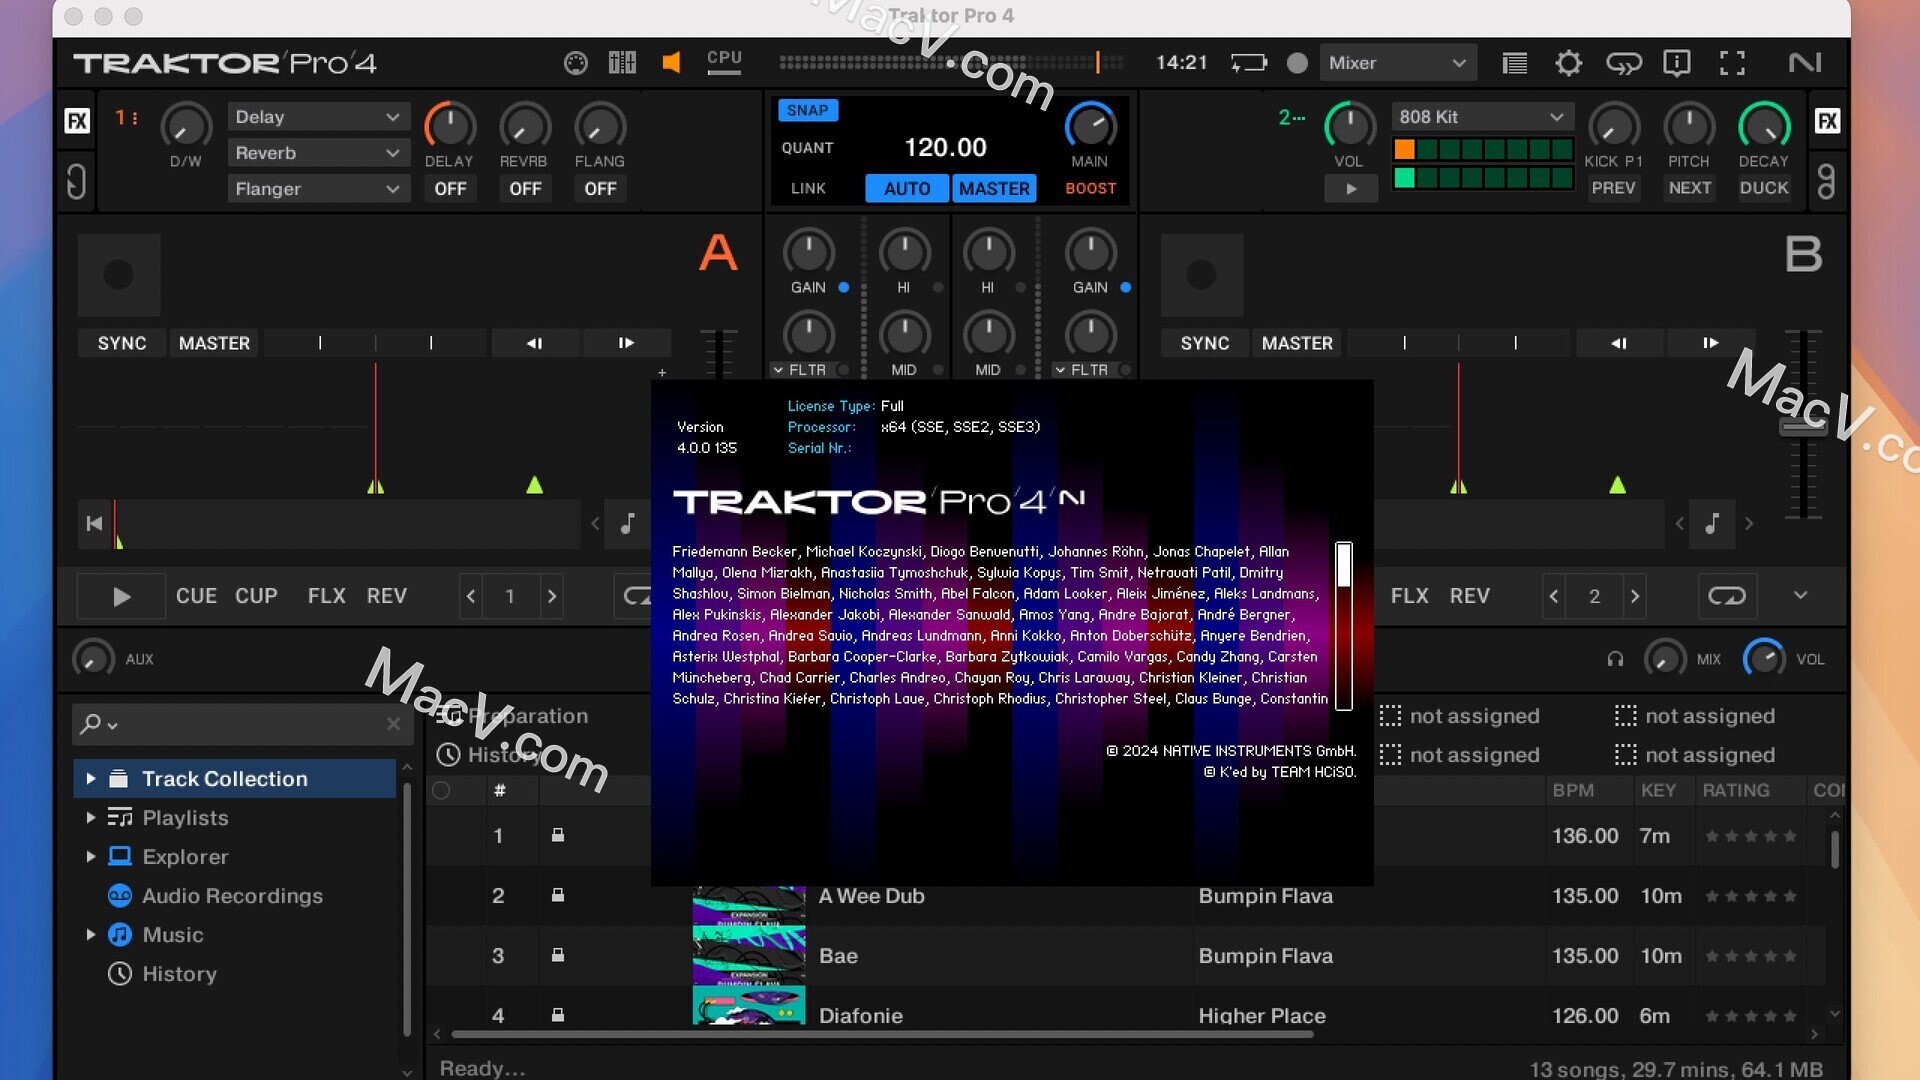
Task: Toggle MASTER on deck A
Action: click(x=214, y=343)
